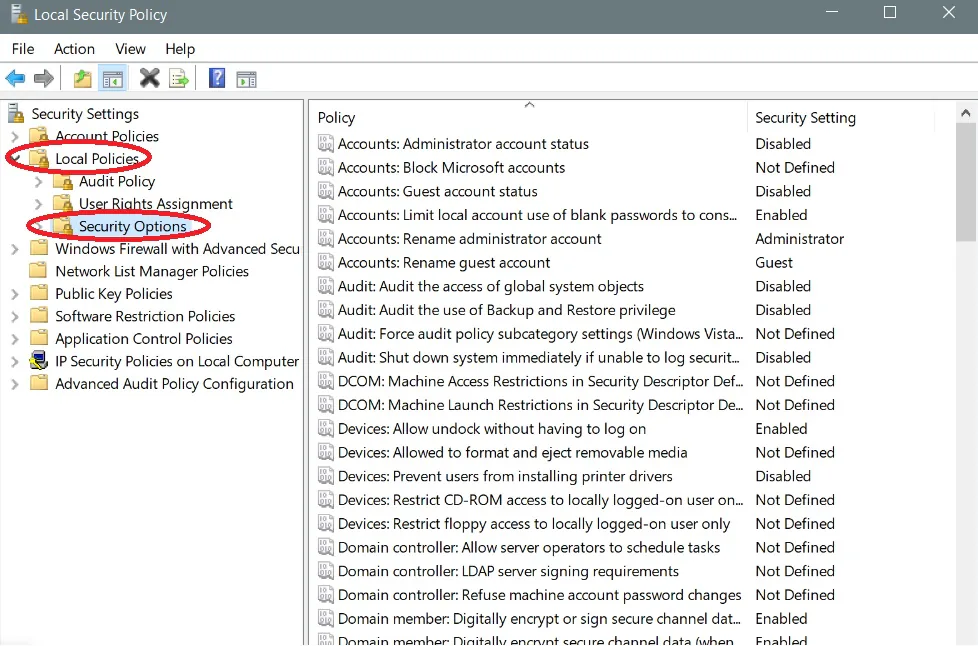Click icon beside Accounts: Guest account status
Viewport: 978px width, 646px height.
coord(326,191)
